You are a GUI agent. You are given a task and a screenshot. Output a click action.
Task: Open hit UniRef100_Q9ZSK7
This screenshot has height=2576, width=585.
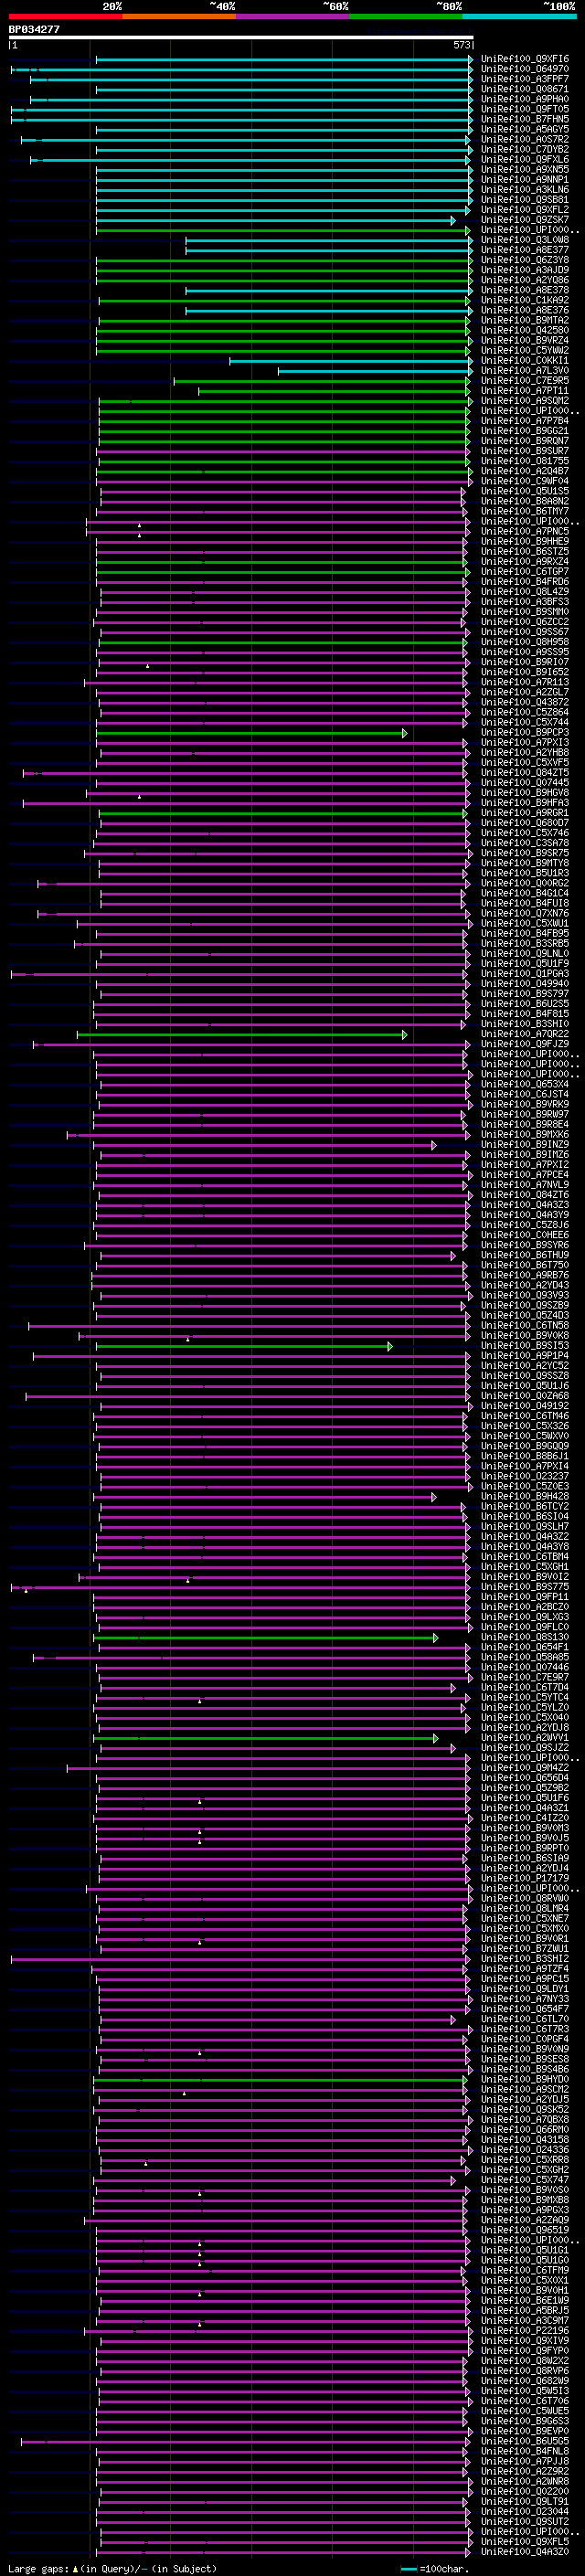point(524,220)
